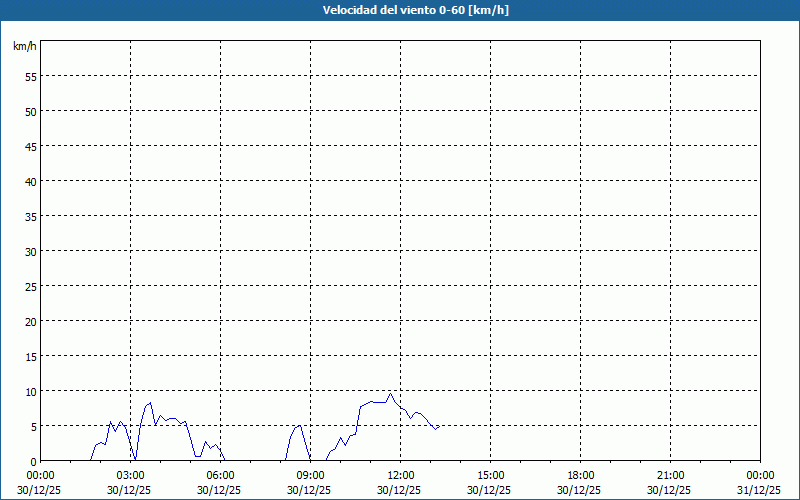The image size is (800, 500).
Task: Select the 18:00 time axis label
Action: pos(580,475)
